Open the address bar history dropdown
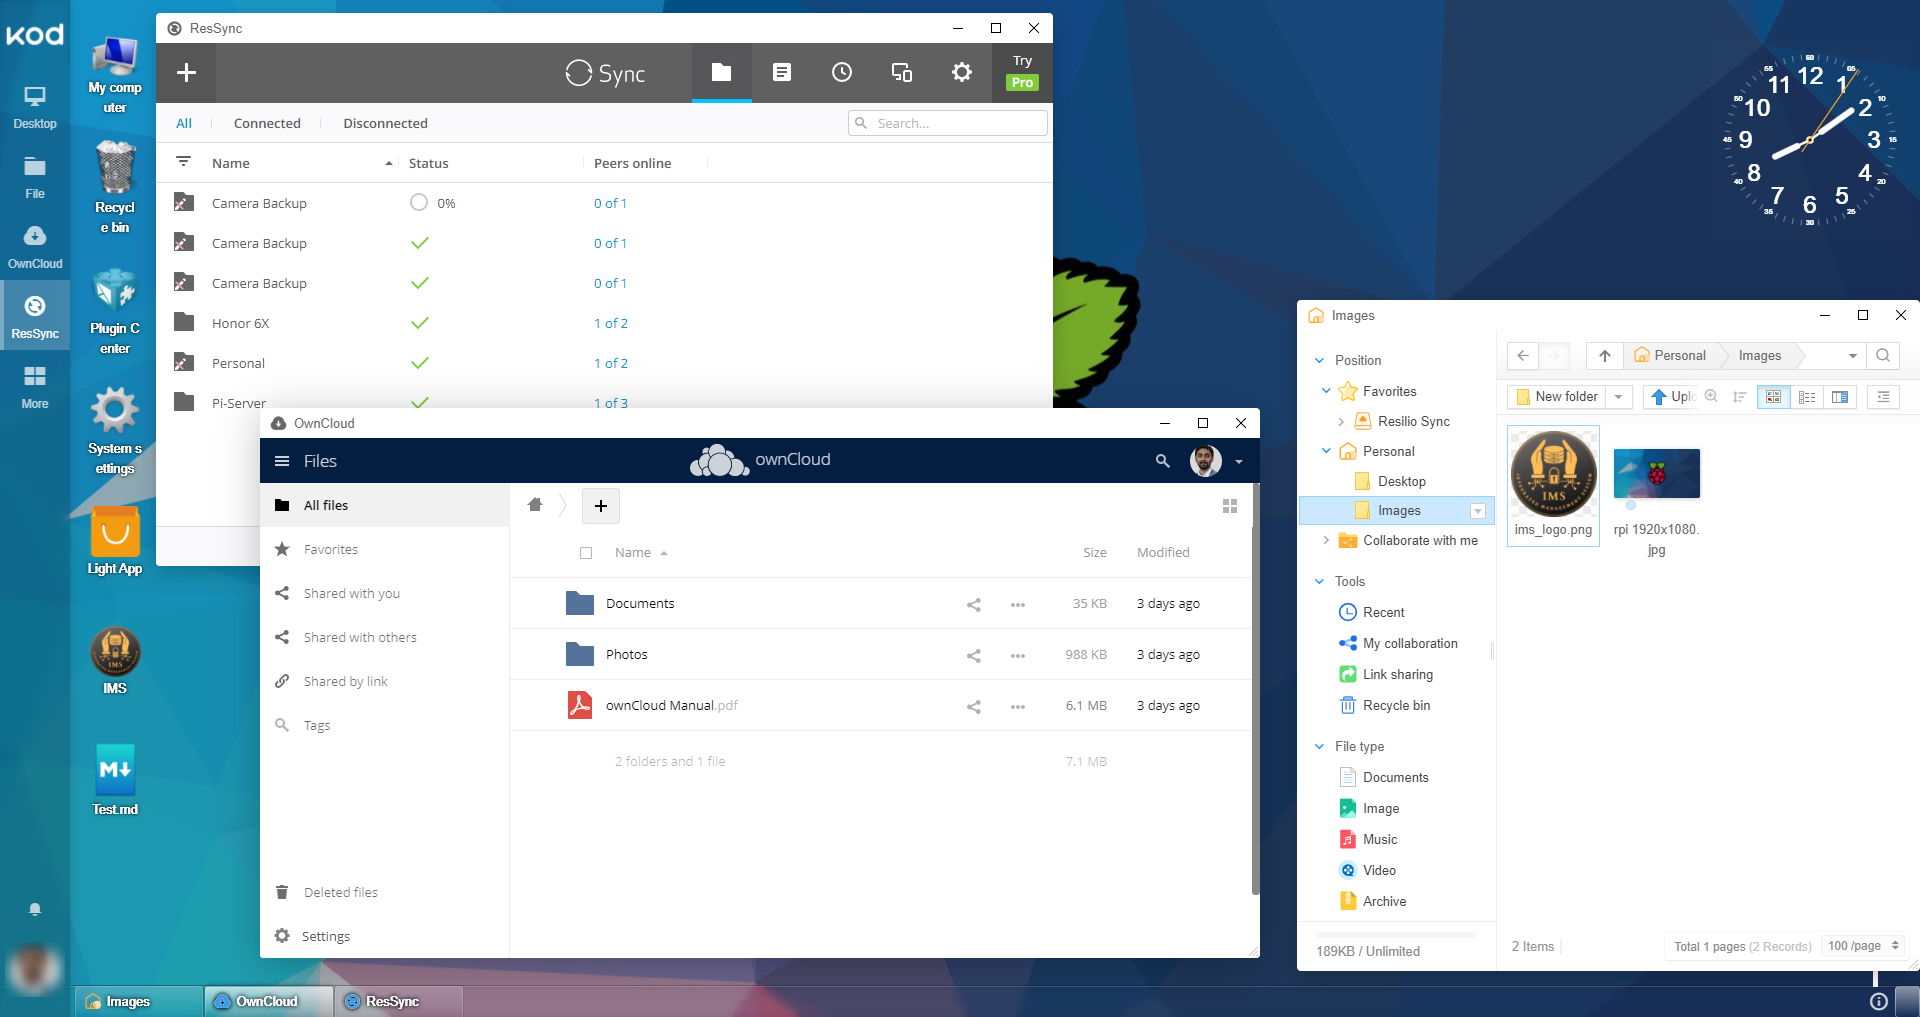 1852,355
